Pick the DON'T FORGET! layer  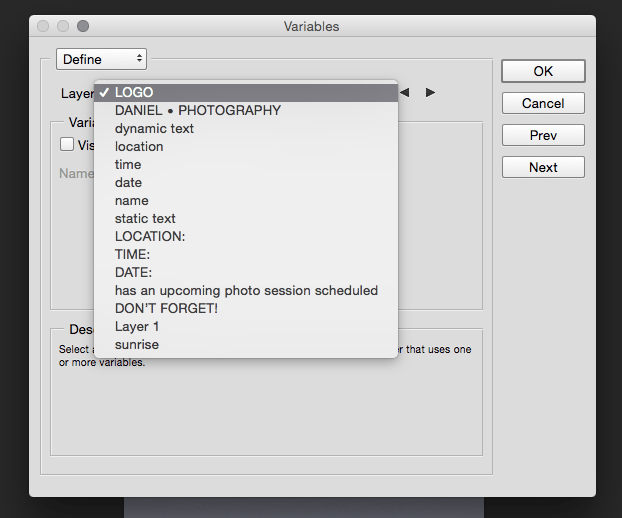click(x=166, y=309)
